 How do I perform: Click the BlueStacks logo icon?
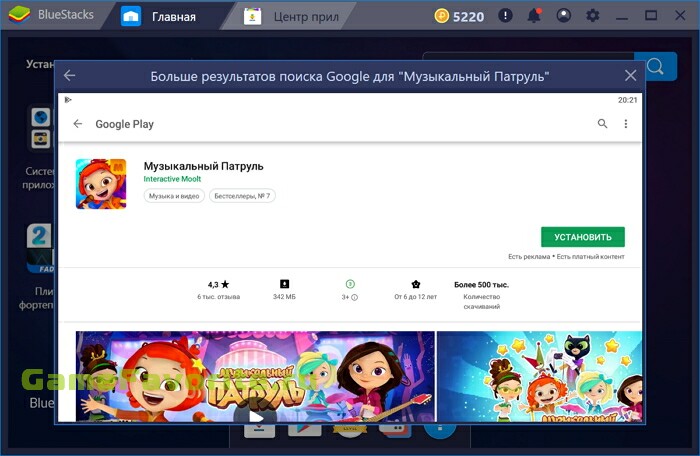pos(19,15)
